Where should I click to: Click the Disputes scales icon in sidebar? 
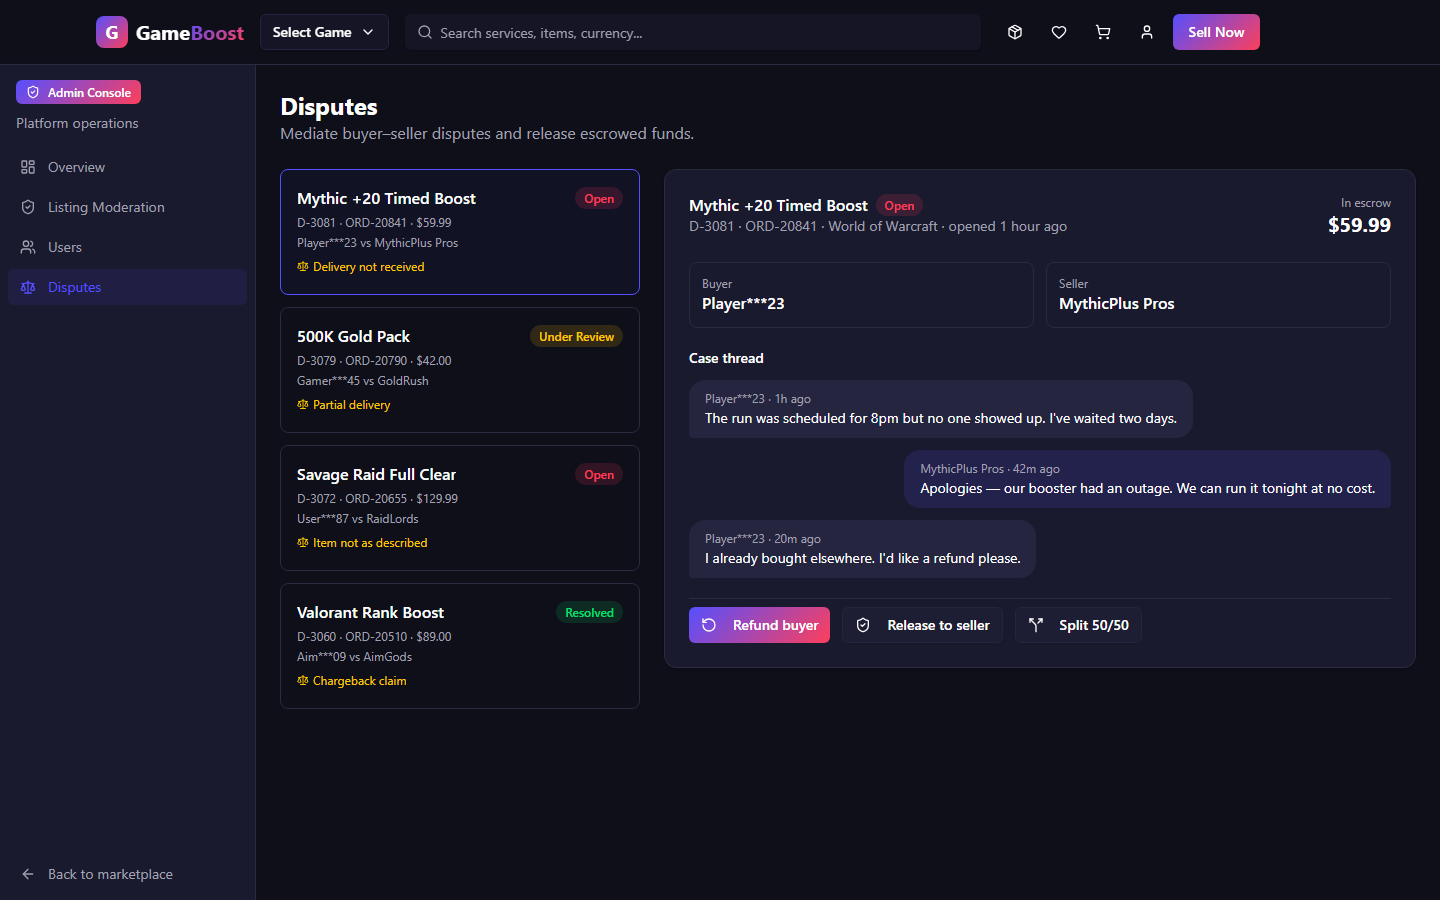coord(28,287)
